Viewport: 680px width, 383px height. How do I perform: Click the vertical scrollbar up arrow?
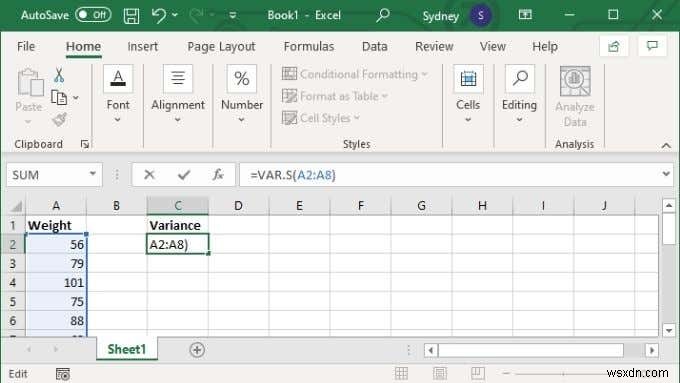click(x=669, y=205)
